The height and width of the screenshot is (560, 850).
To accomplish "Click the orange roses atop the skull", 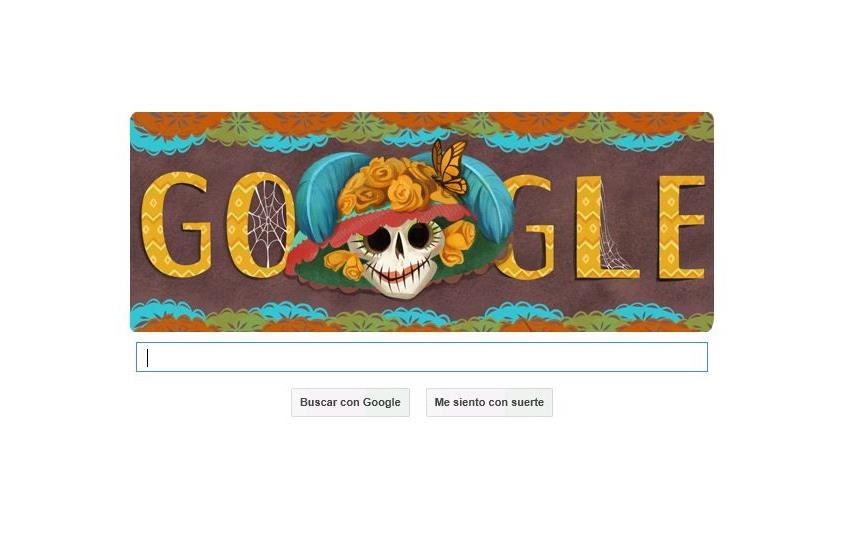I will 389,185.
